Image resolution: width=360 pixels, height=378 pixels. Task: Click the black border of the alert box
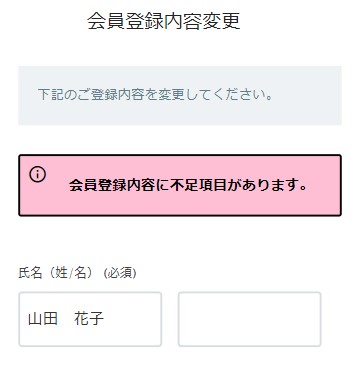coord(180,155)
